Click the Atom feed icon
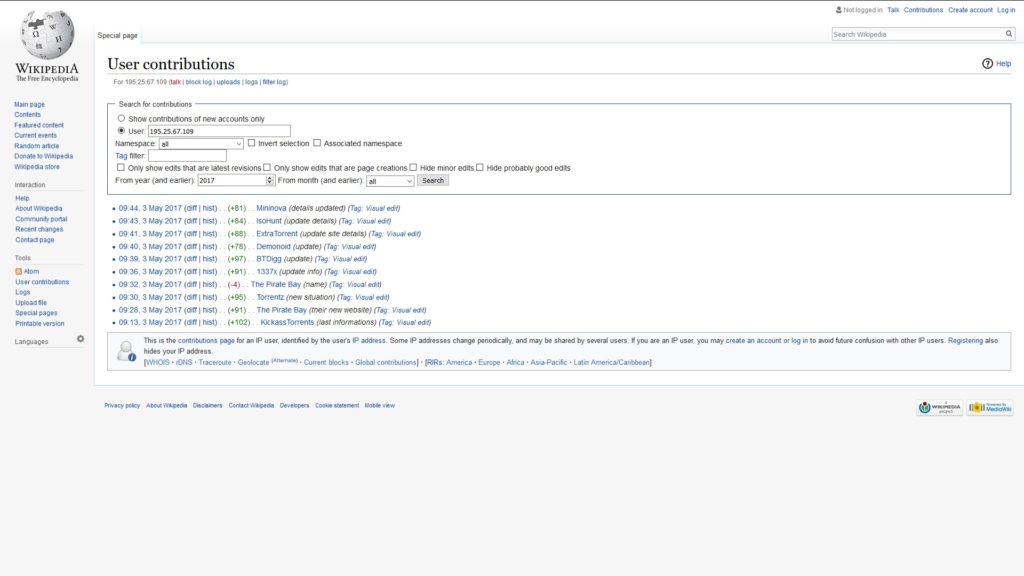The image size is (1024, 576). tap(18, 272)
